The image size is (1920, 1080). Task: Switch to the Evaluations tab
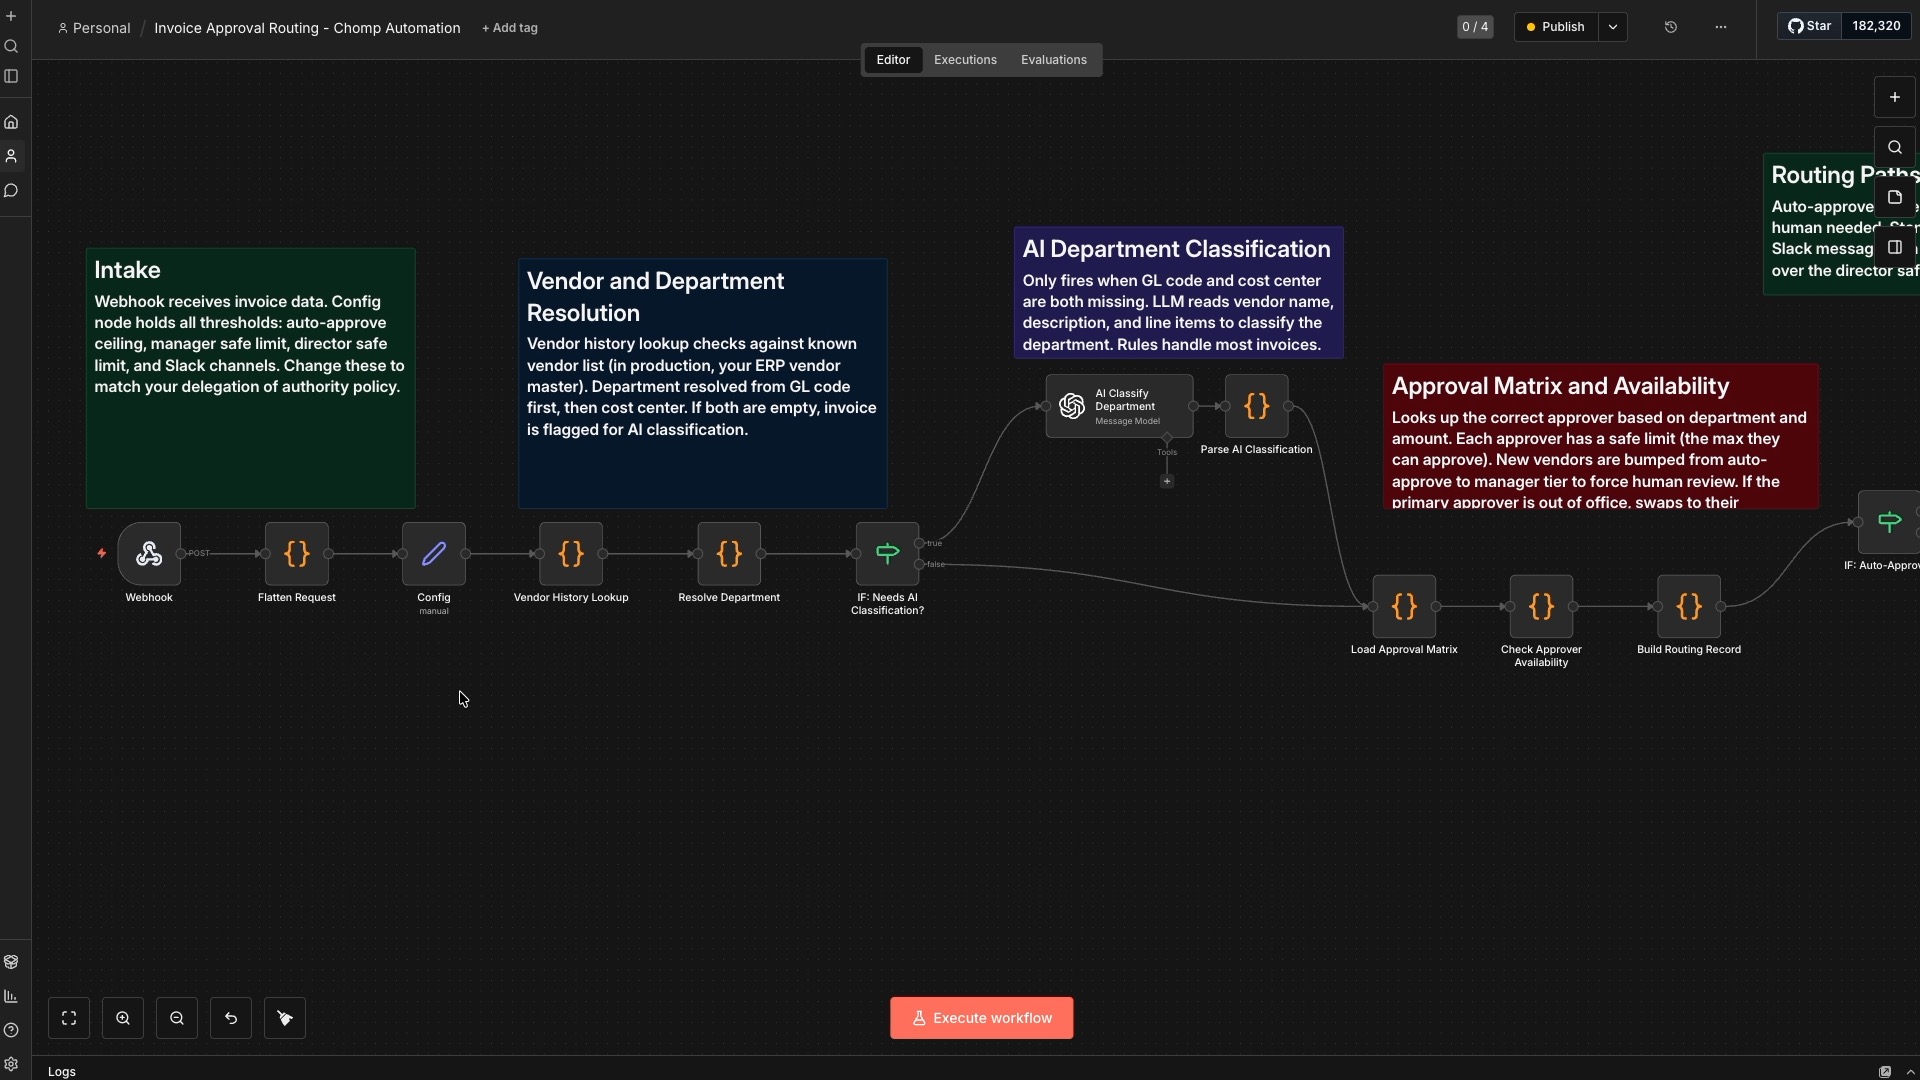[x=1053, y=59]
